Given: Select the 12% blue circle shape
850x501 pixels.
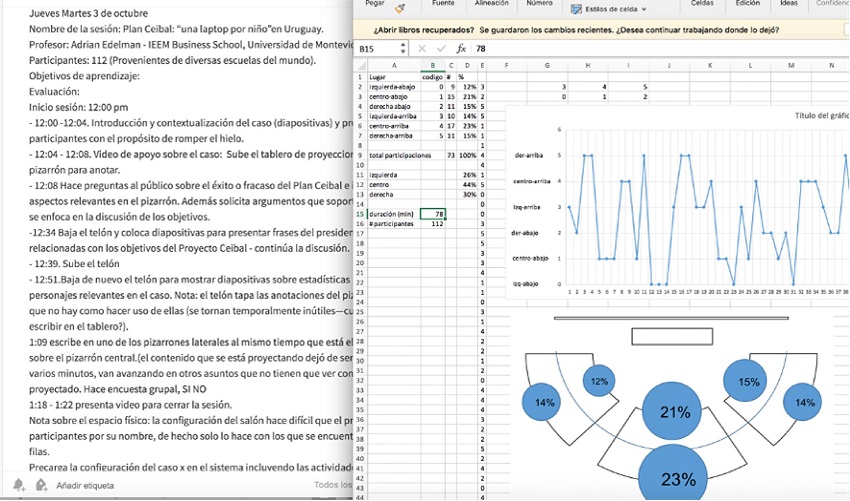Looking at the screenshot, I should pos(599,381).
